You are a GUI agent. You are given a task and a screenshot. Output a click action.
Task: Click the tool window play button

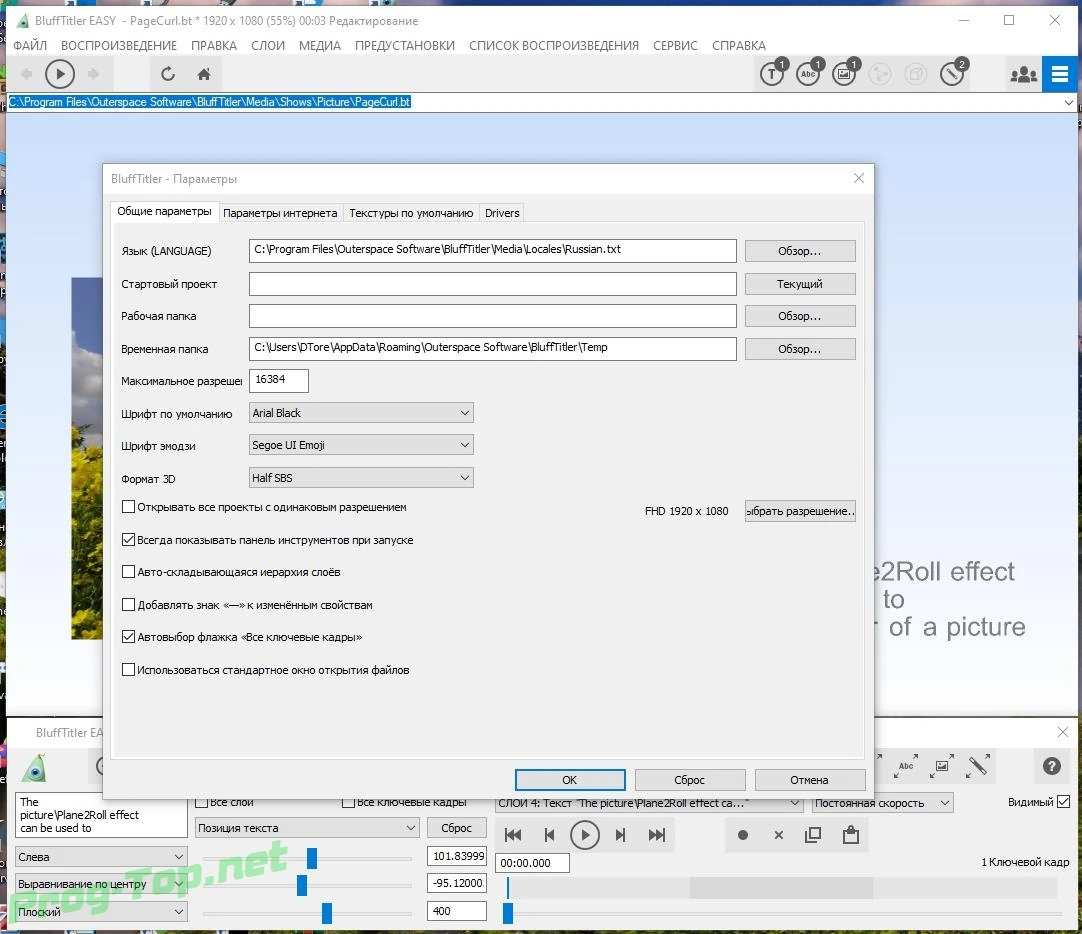[584, 835]
